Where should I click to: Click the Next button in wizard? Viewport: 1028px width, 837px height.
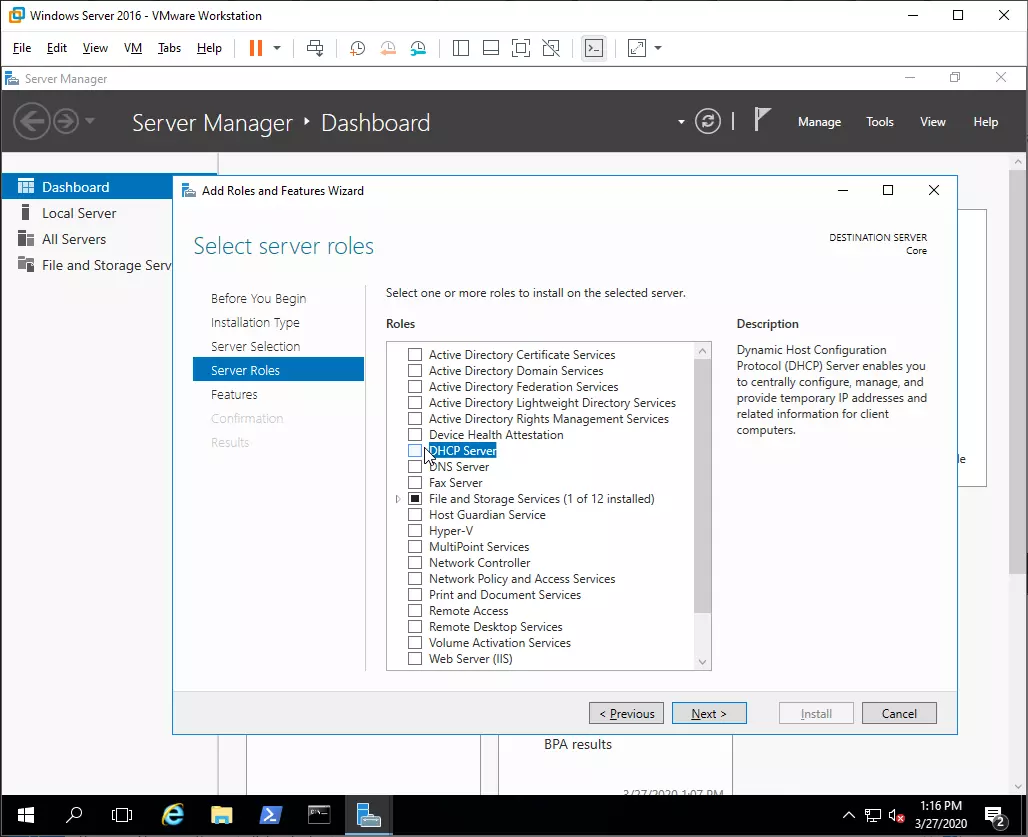click(x=709, y=713)
